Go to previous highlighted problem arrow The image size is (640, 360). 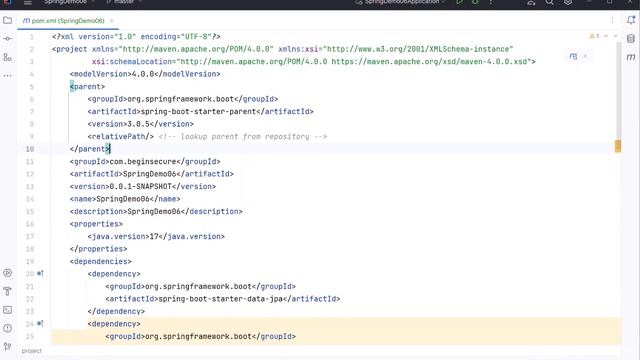point(606,36)
